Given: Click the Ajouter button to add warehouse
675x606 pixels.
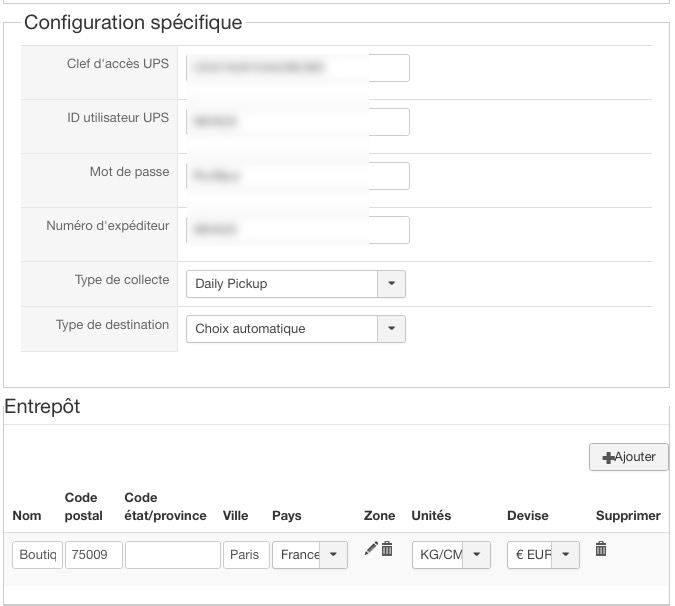Looking at the screenshot, I should point(629,457).
